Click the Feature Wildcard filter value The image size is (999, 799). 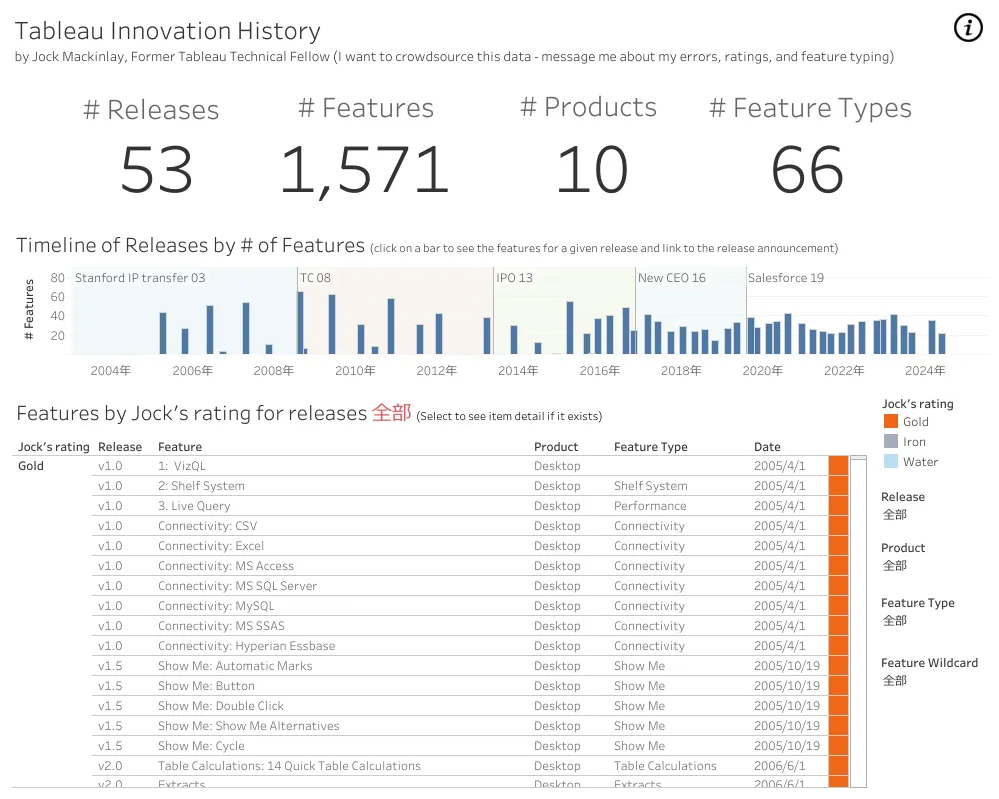click(x=895, y=680)
